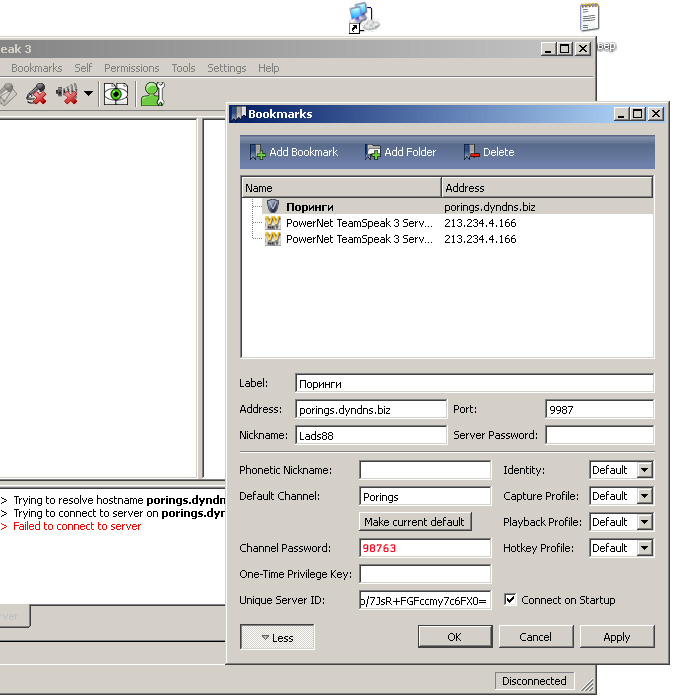Image resolution: width=700 pixels, height=700 pixels.
Task: Maximize the Bookmarks dialog window
Action: coord(638,114)
